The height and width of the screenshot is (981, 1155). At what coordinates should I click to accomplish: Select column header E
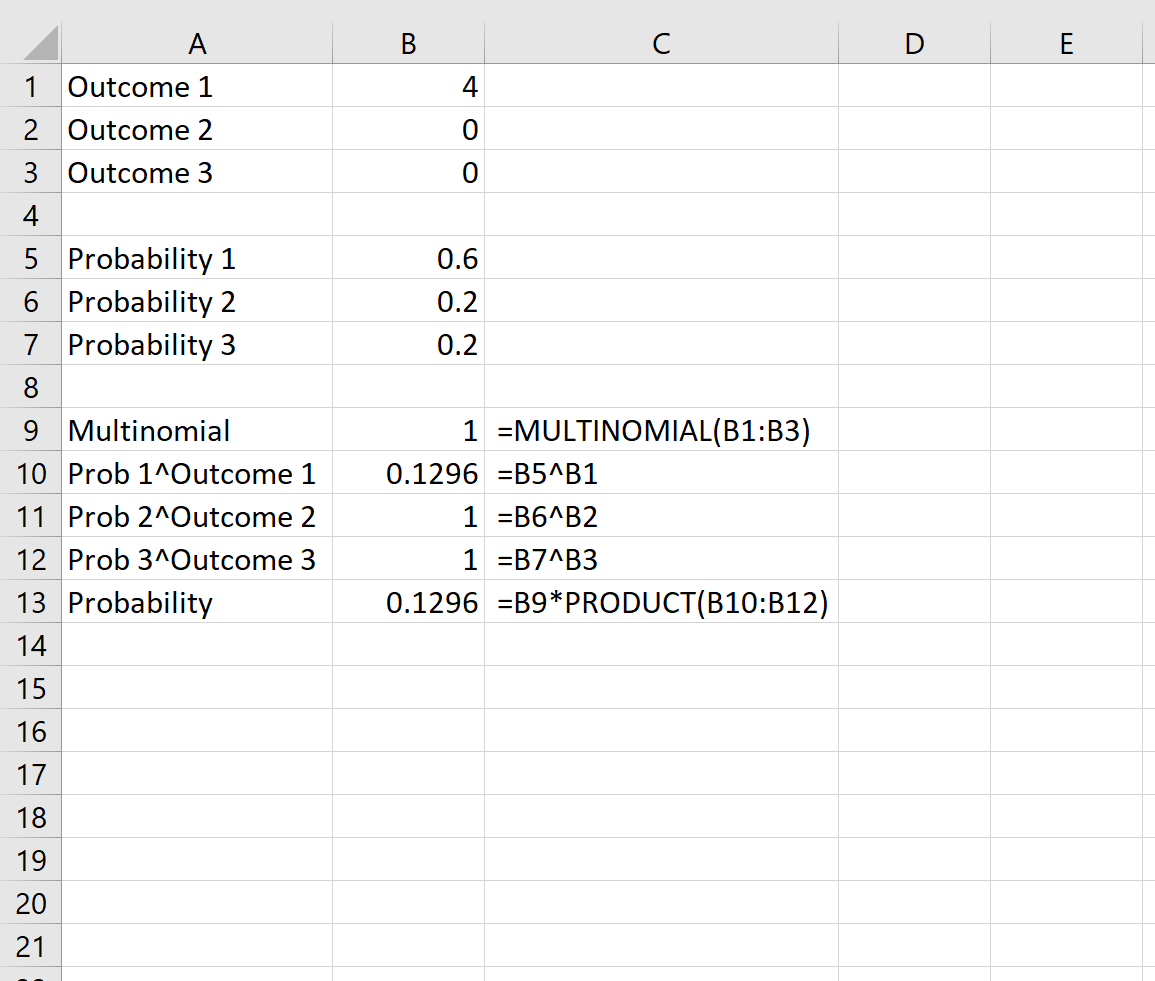1066,43
